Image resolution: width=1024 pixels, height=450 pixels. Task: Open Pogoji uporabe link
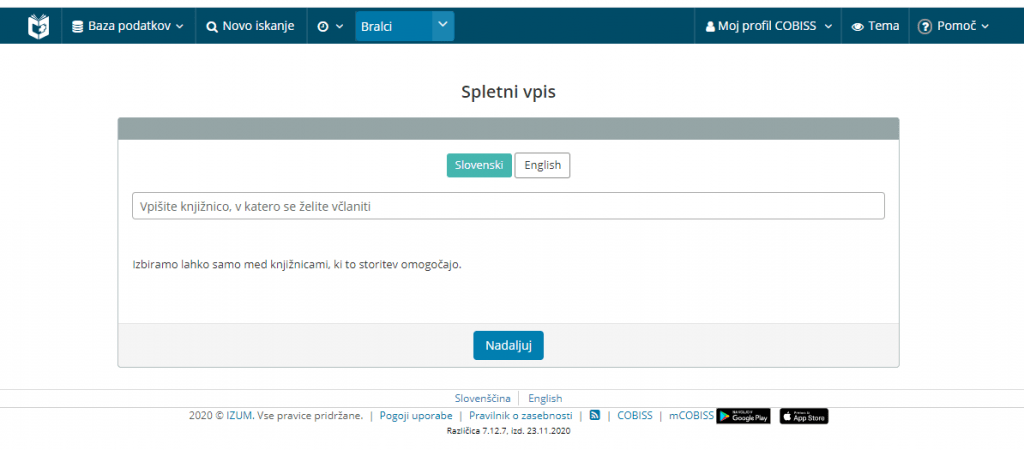click(x=416, y=415)
